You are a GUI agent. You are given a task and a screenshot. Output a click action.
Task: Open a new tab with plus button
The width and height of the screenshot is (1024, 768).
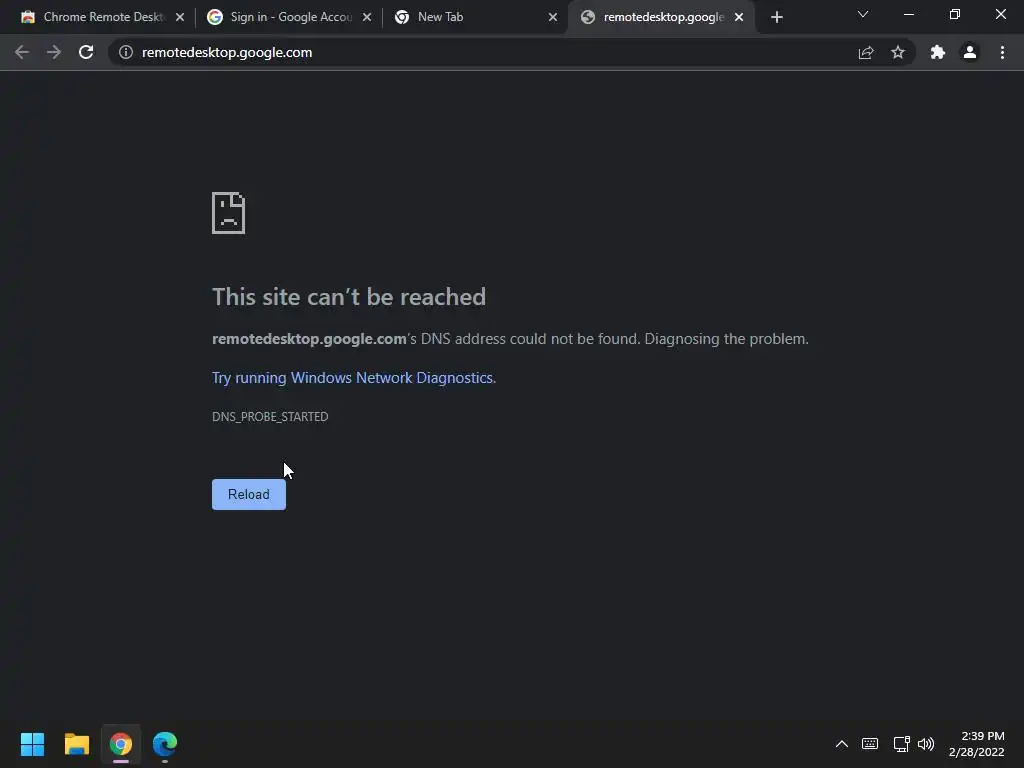tap(776, 18)
